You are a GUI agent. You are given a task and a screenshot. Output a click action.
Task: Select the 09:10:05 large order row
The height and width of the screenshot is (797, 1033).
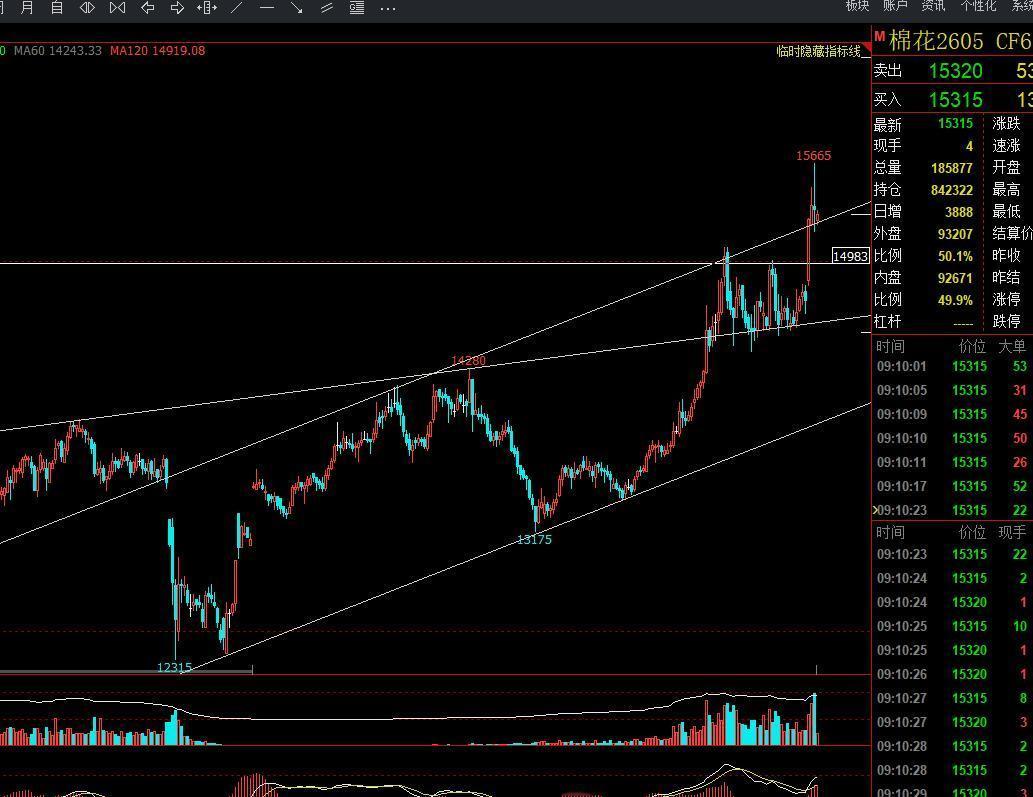[x=952, y=391]
